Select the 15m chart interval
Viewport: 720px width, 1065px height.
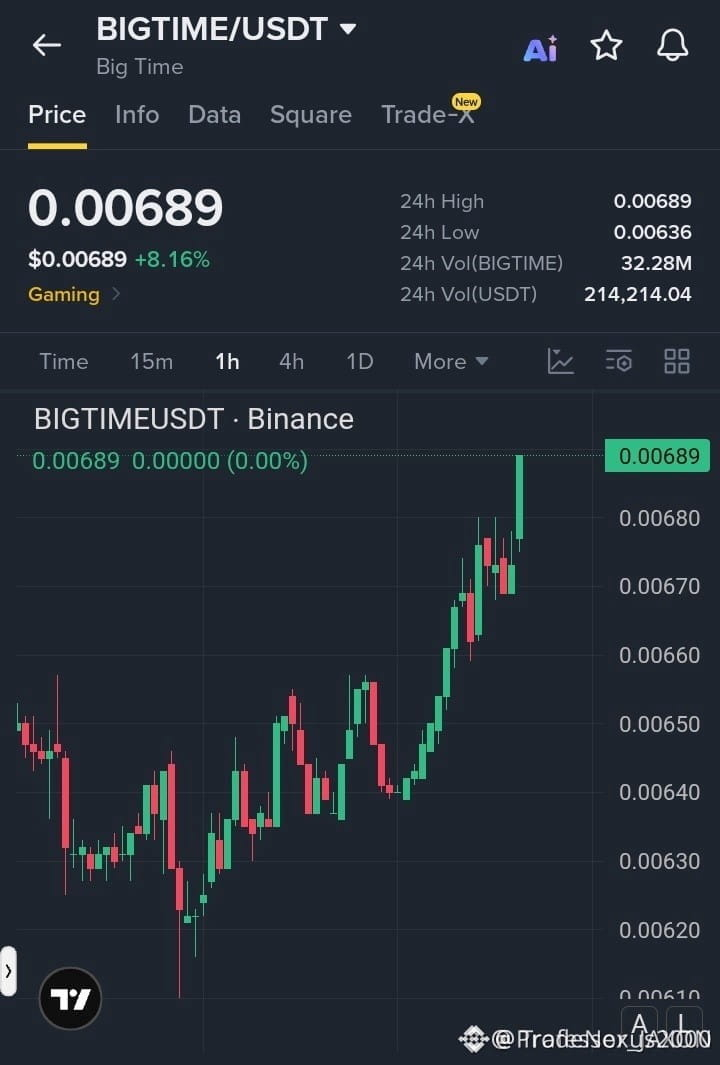click(151, 361)
